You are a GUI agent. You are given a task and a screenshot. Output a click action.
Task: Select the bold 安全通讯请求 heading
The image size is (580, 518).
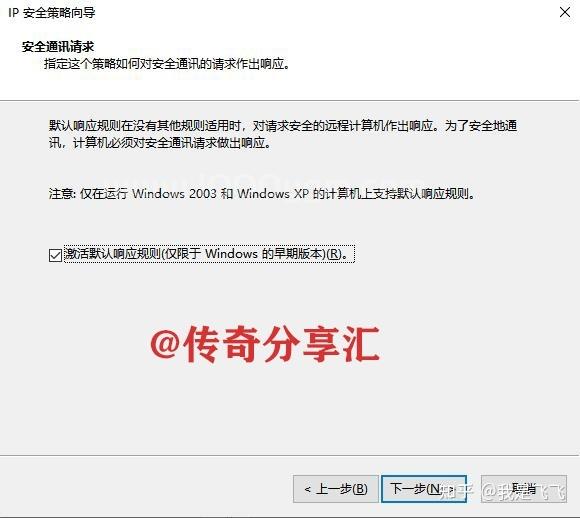tap(58, 47)
